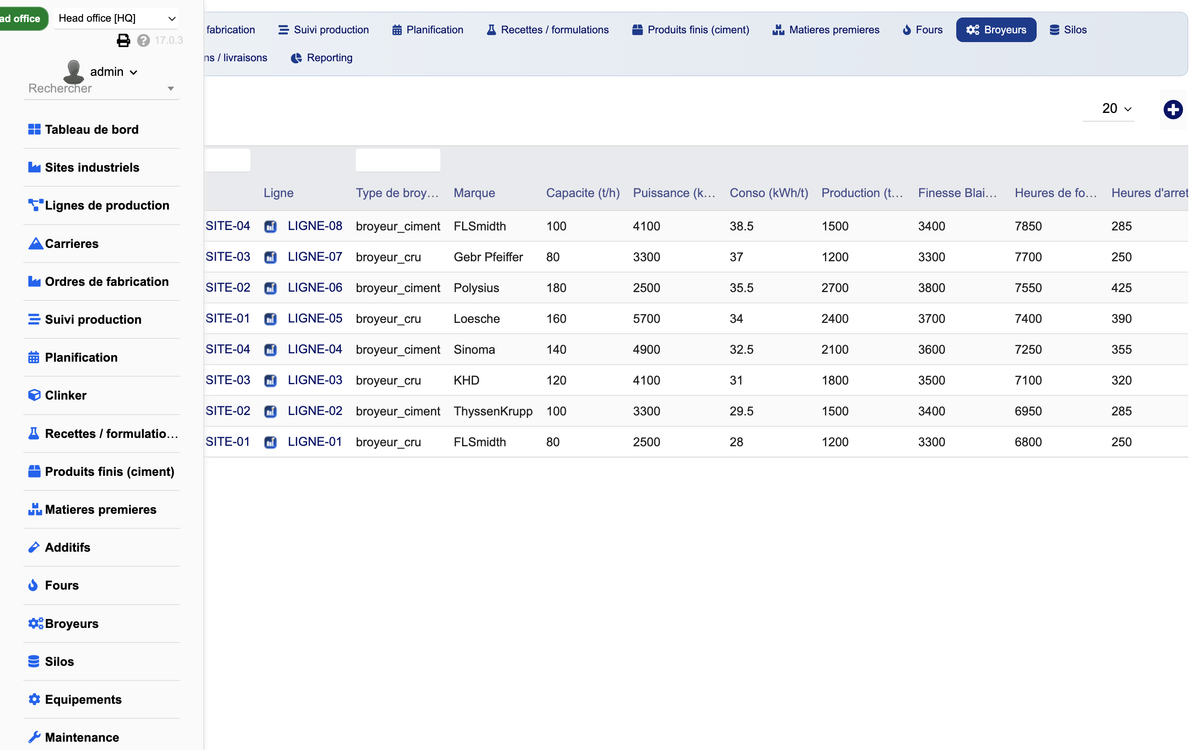Open the Matieres premieres top tab
Image resolution: width=1200 pixels, height=750 pixels.
tap(826, 30)
